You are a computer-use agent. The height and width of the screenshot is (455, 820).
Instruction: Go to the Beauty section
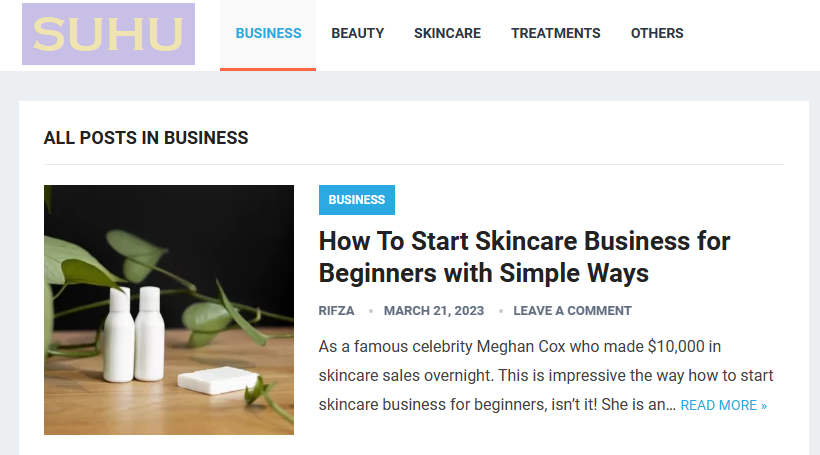click(357, 33)
